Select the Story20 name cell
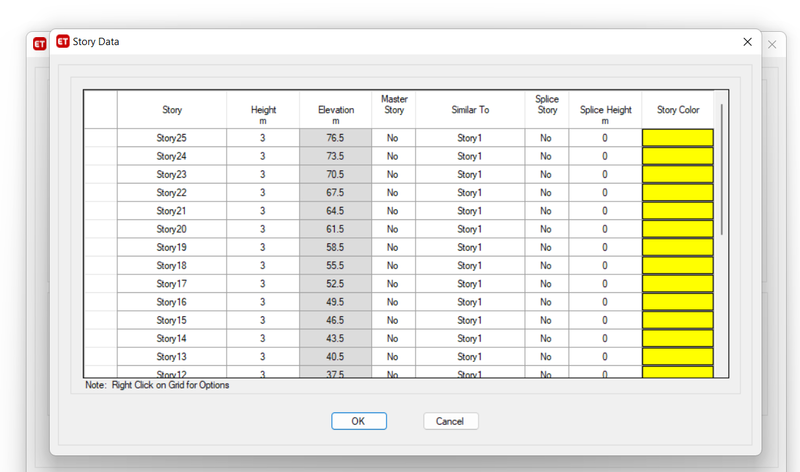The width and height of the screenshot is (800, 472). click(172, 229)
